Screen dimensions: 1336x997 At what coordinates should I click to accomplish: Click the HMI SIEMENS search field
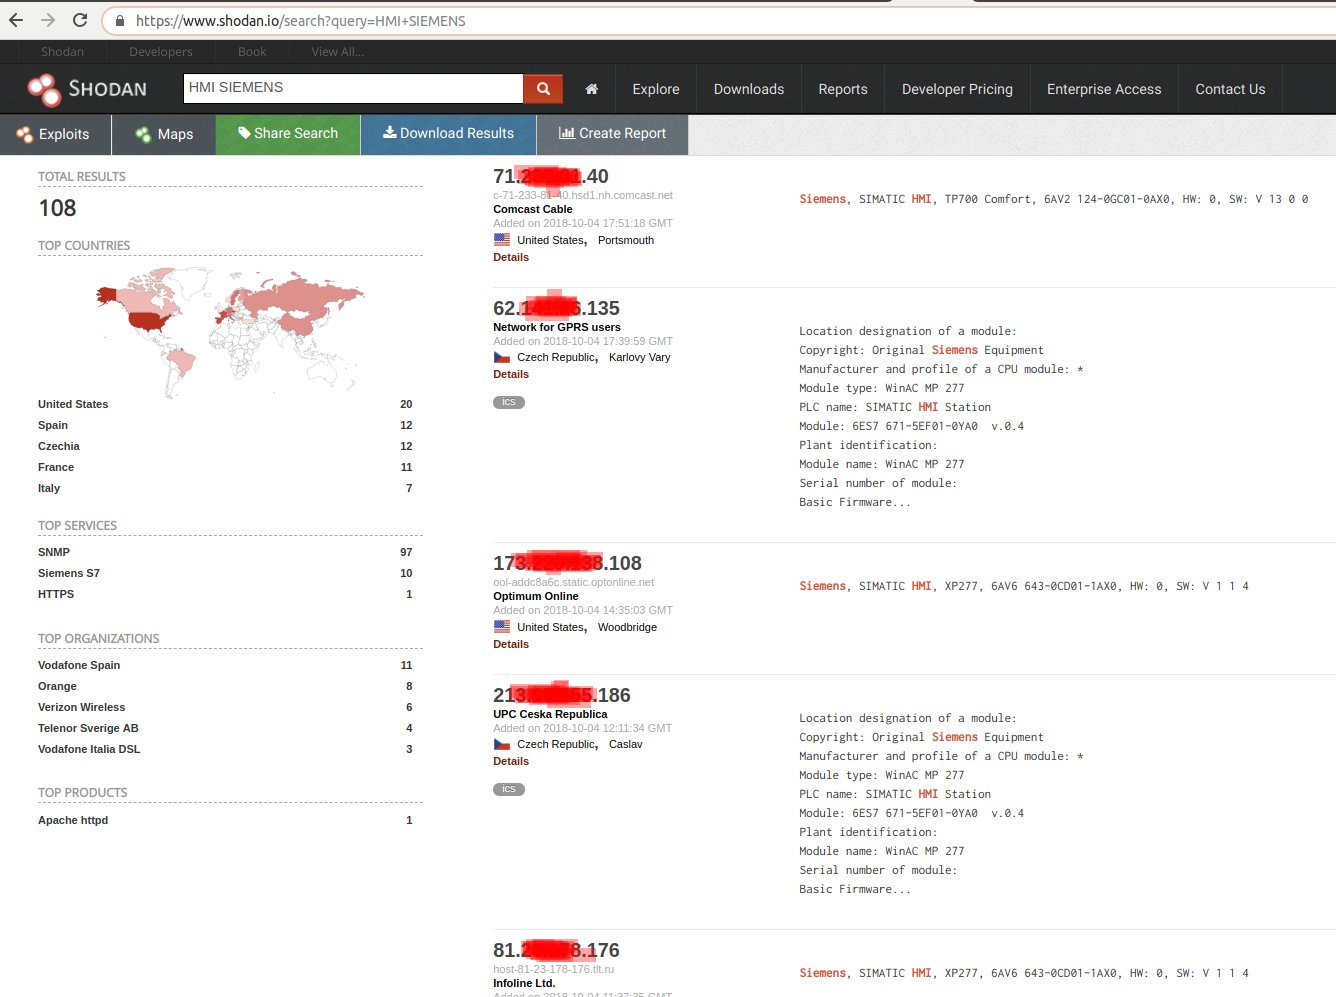pos(353,88)
